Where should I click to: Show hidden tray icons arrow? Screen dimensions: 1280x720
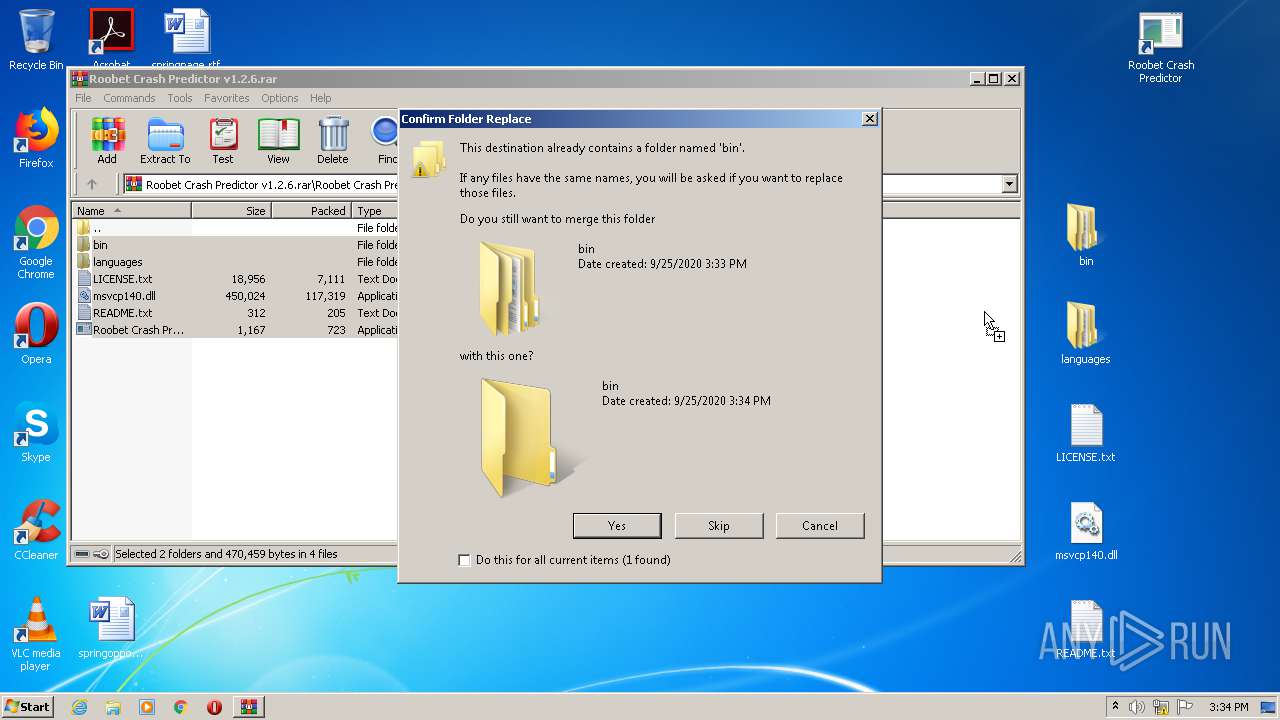[x=1115, y=707]
